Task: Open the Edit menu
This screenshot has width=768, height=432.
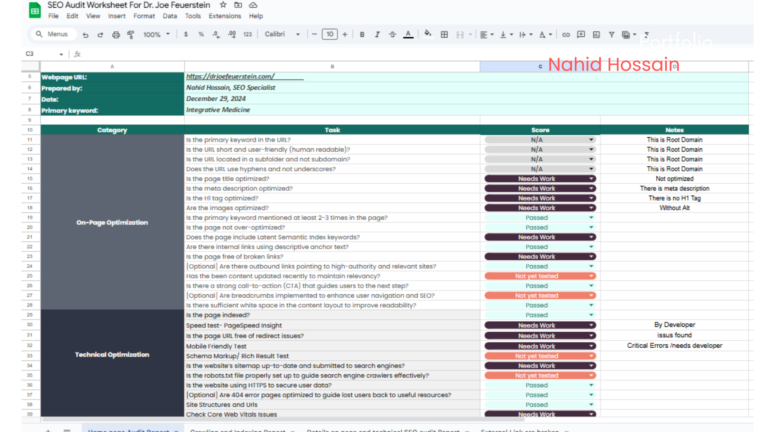Action: pos(72,16)
